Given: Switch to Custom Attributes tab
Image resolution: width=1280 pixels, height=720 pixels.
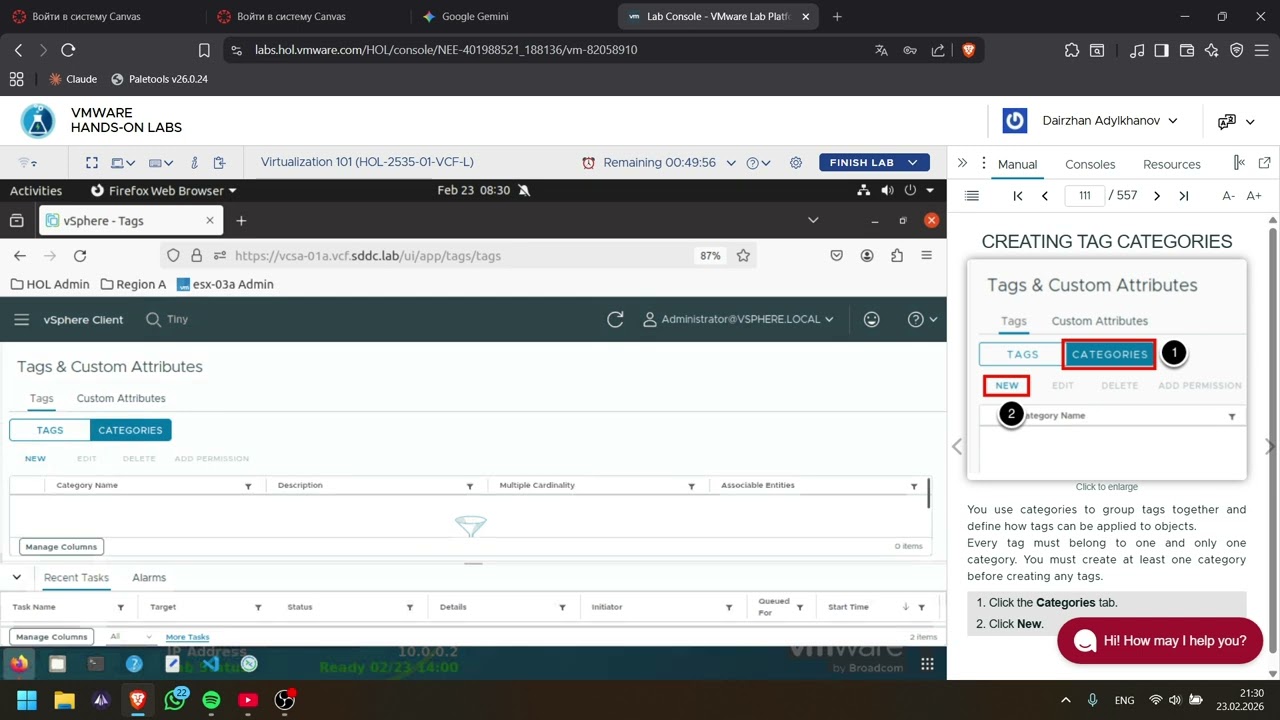Looking at the screenshot, I should coord(121,398).
